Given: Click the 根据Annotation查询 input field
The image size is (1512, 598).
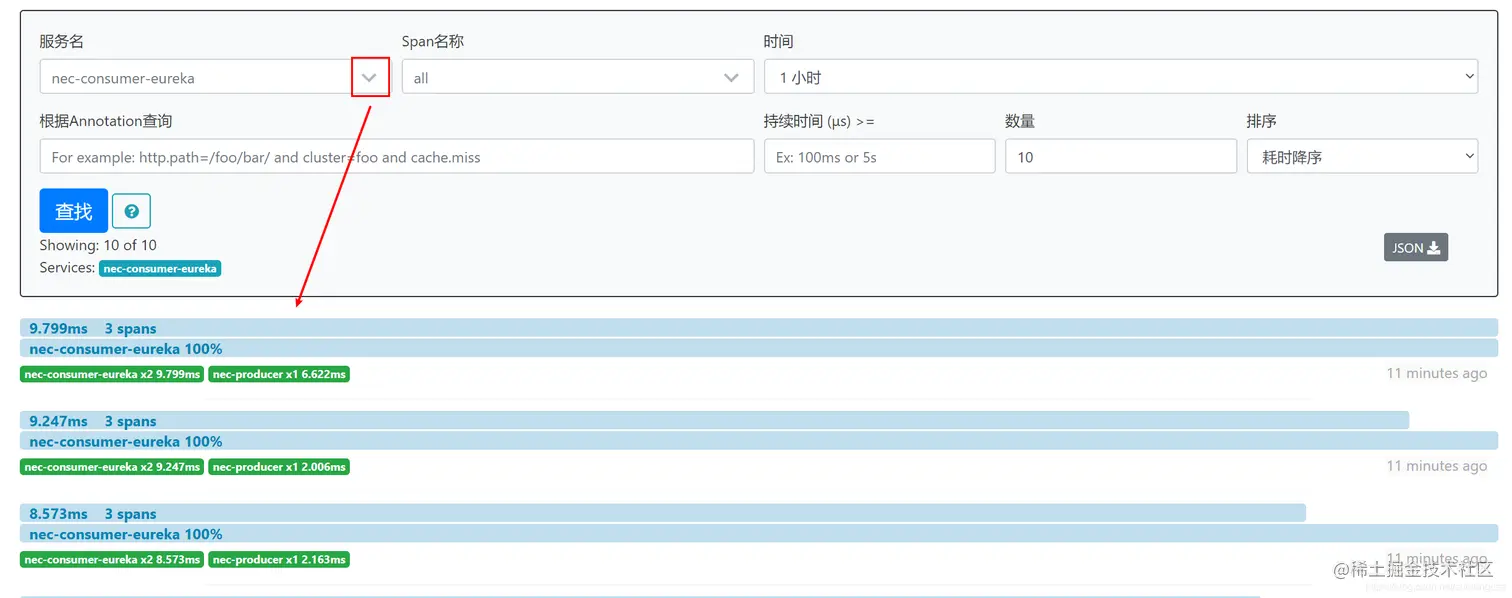Looking at the screenshot, I should click(397, 156).
